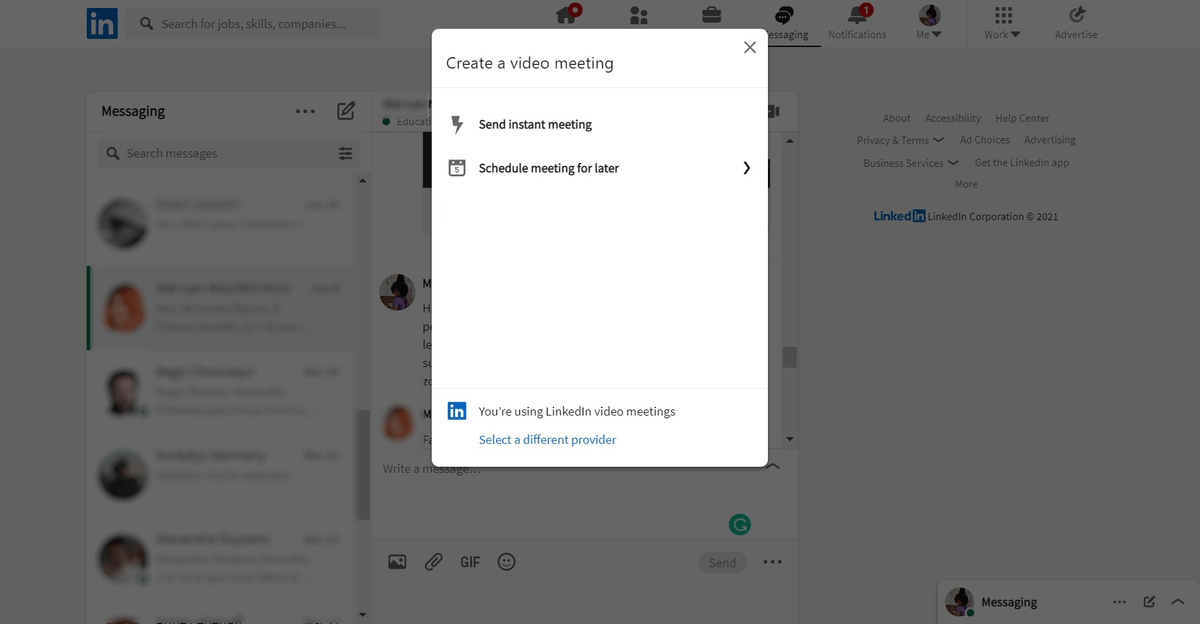
Task: Click the Grammarly green icon in the message box
Action: pos(740,524)
